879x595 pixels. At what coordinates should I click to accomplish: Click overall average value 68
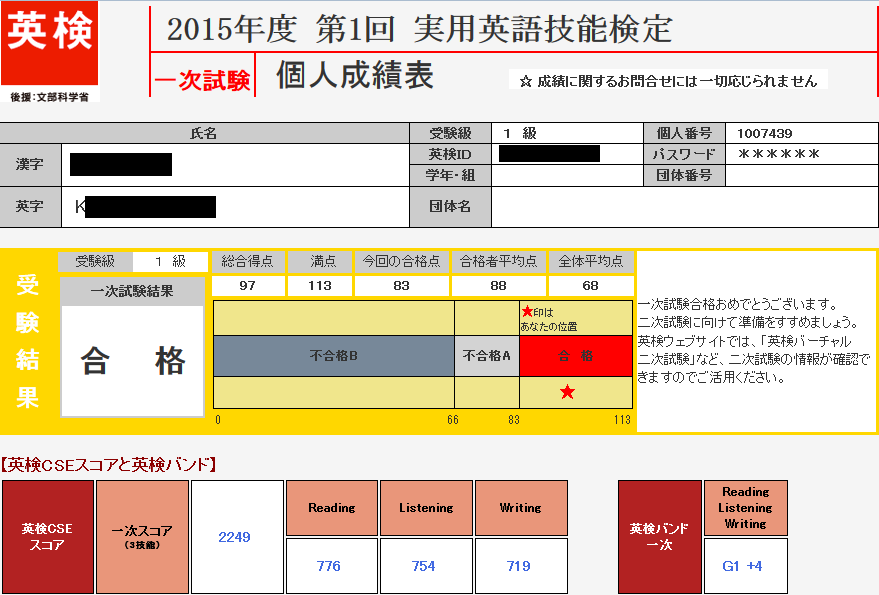(590, 285)
